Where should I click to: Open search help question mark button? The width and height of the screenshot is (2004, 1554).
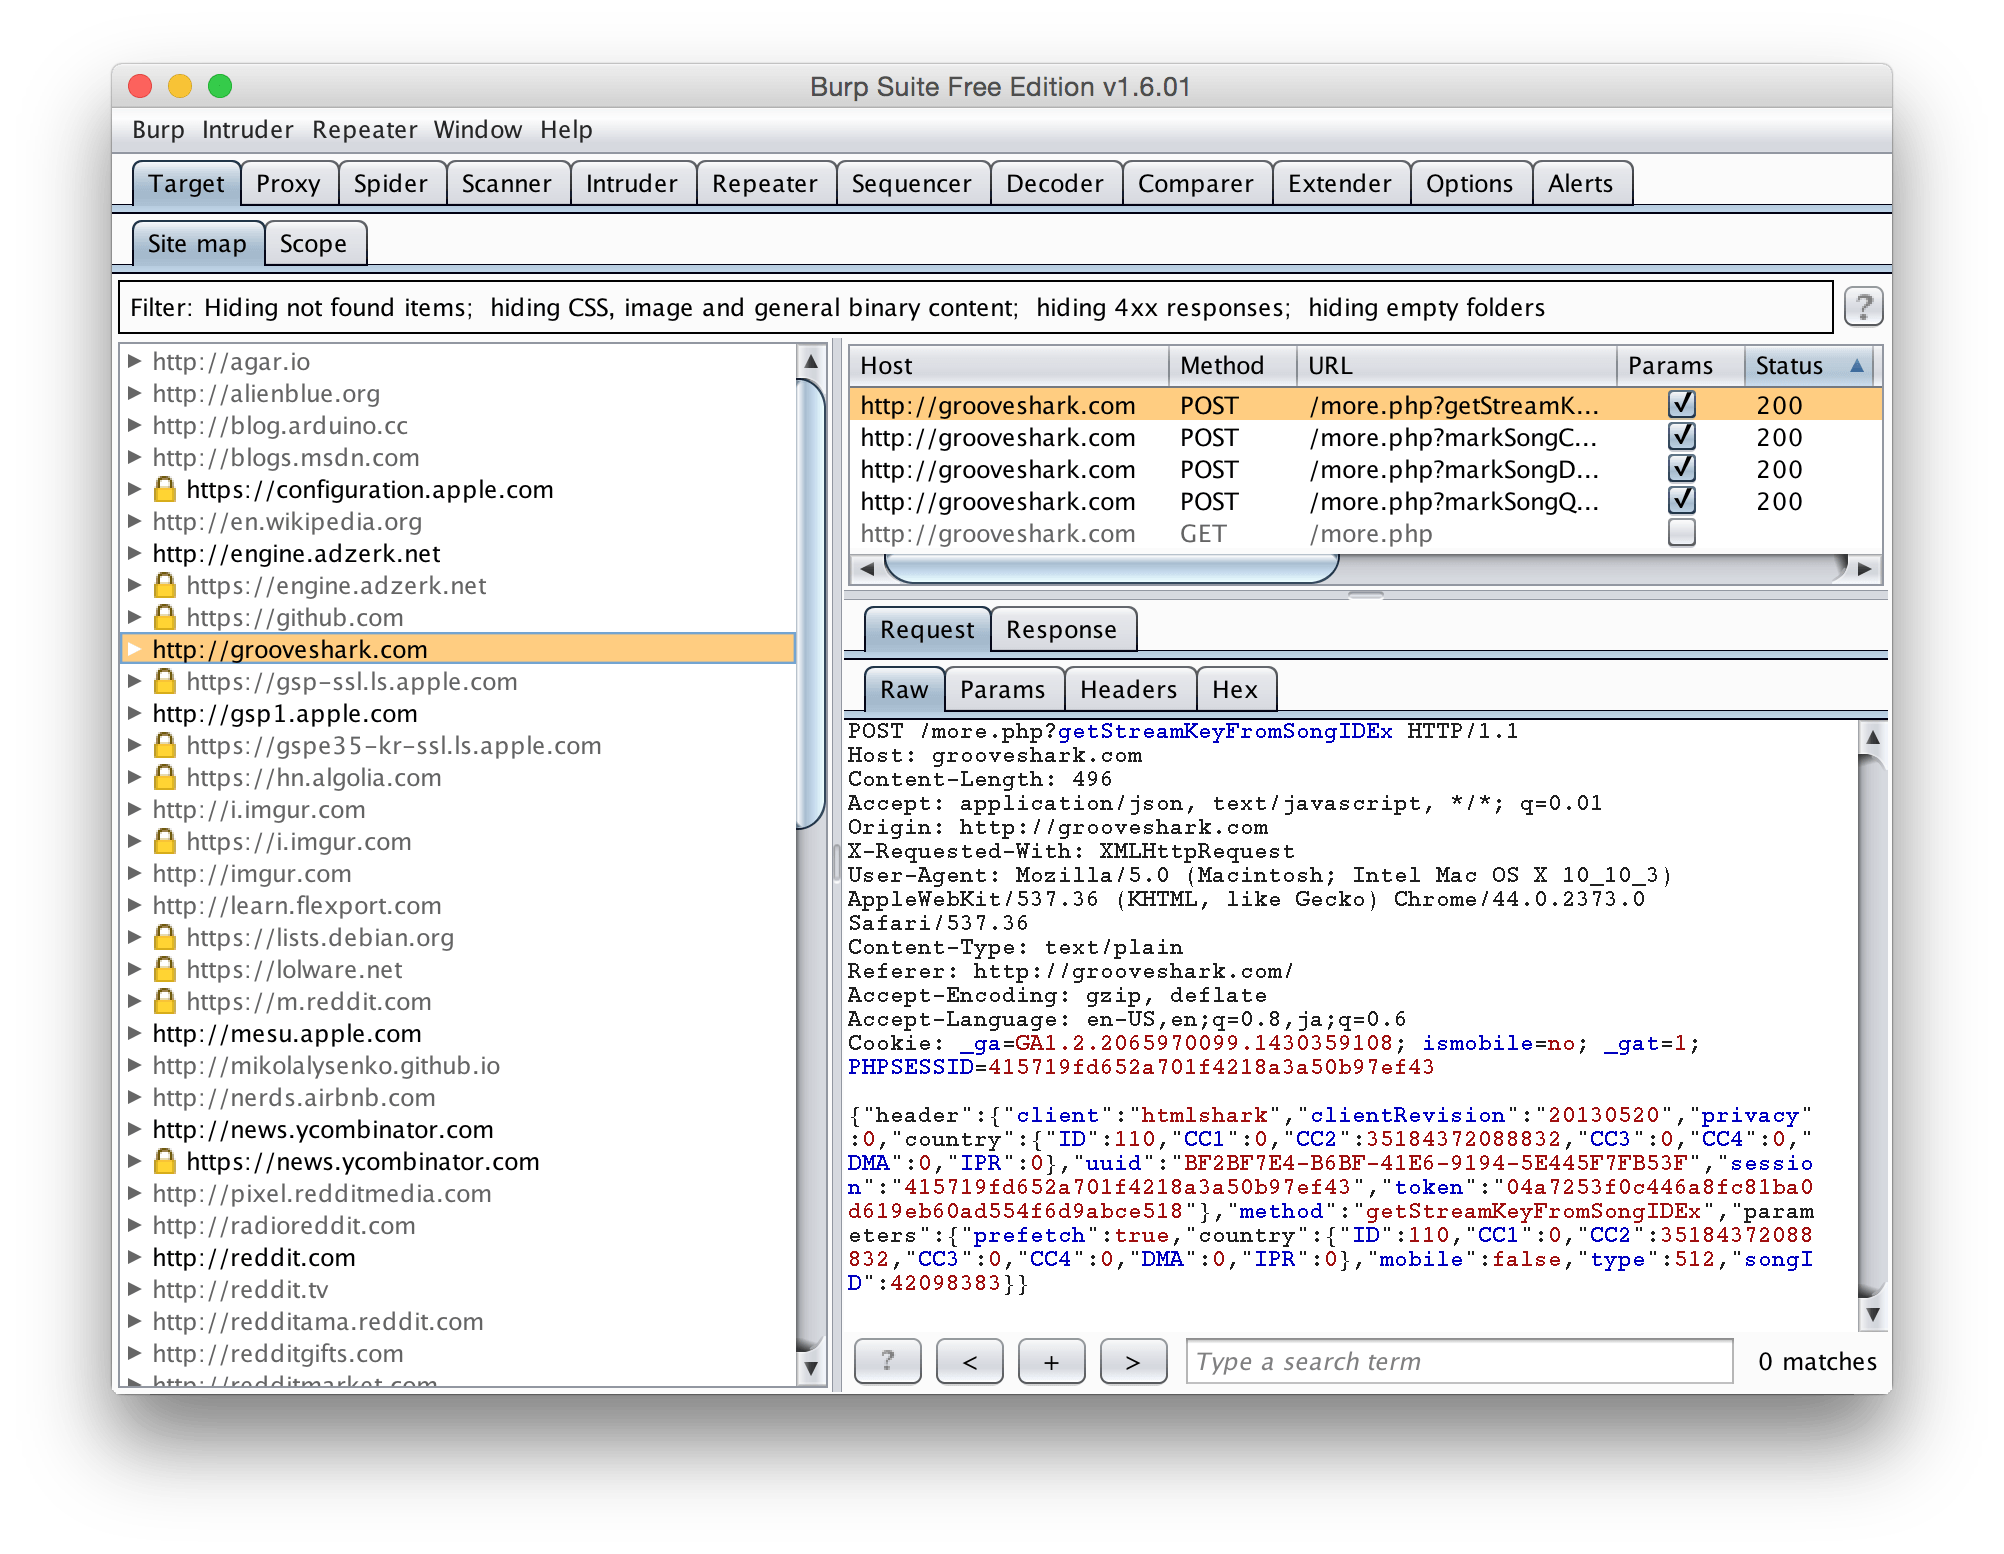click(x=887, y=1361)
